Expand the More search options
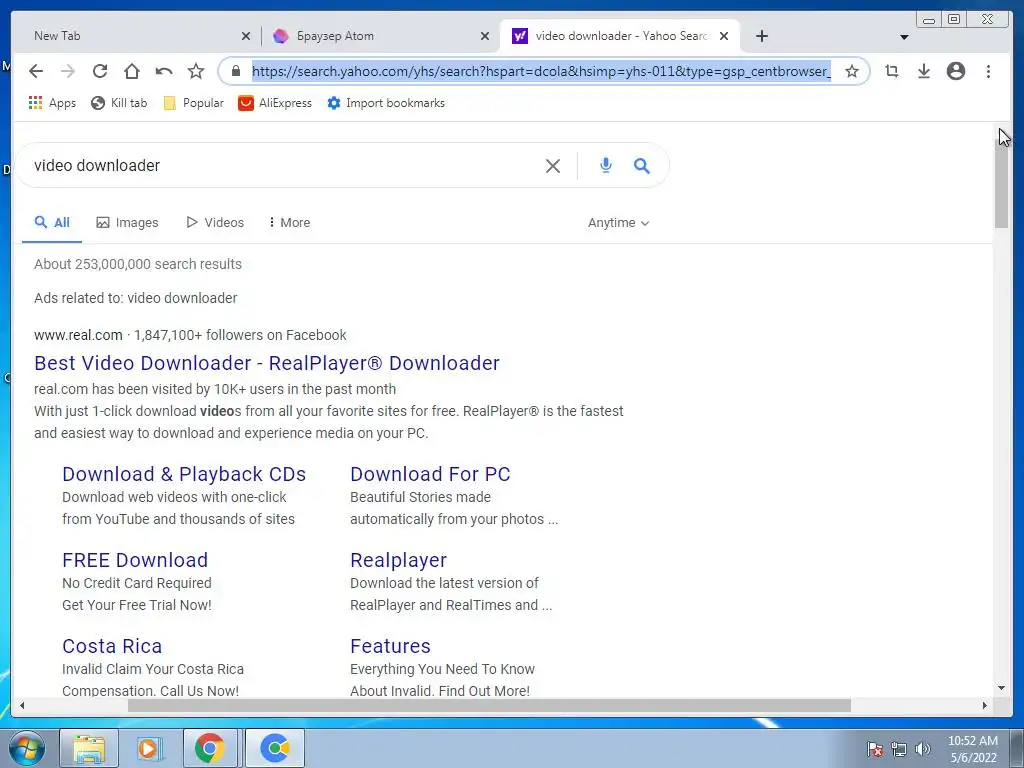 tap(289, 223)
